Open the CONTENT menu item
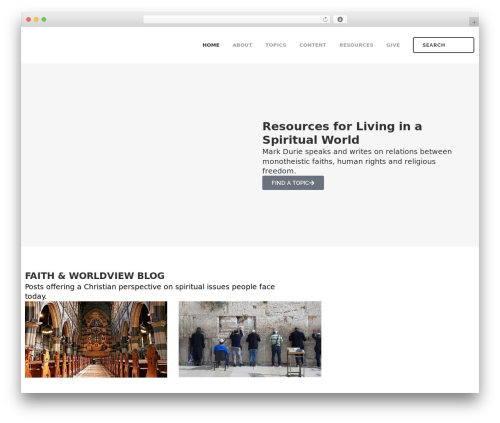This screenshot has width=500, height=423. pyautogui.click(x=313, y=45)
